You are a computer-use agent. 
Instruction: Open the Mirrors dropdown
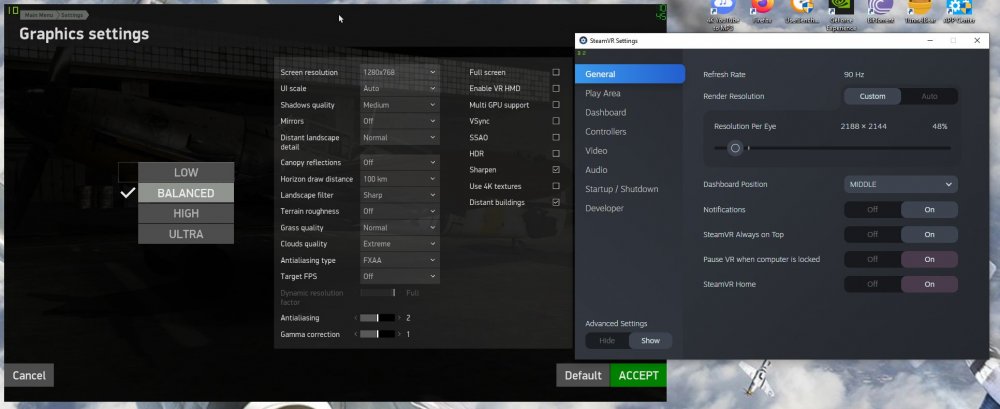click(399, 121)
